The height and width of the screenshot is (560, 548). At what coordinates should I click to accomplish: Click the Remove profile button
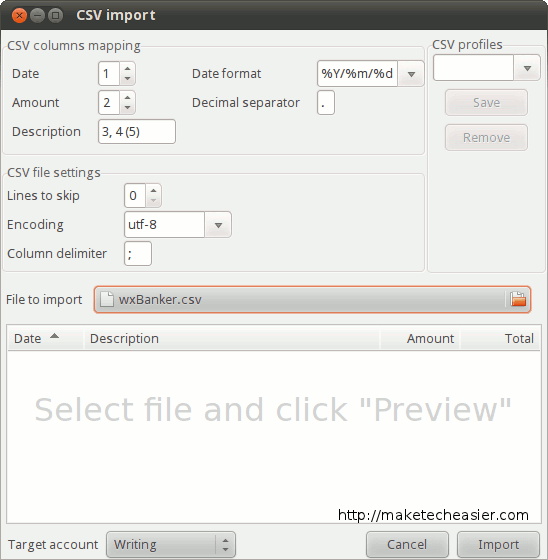point(486,138)
